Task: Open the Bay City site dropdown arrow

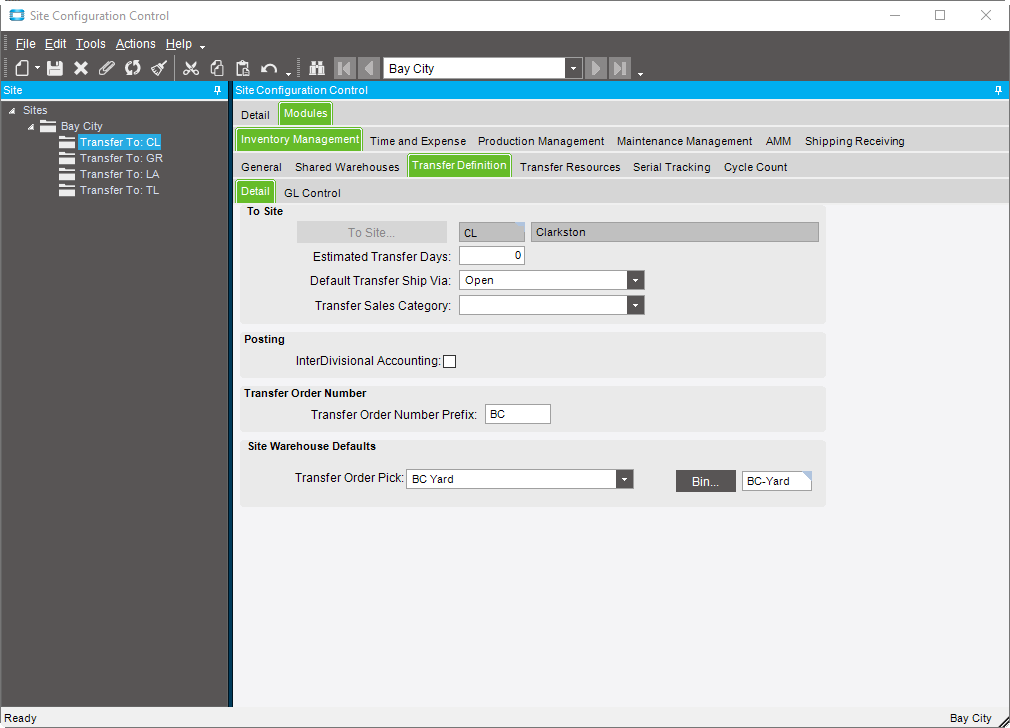Action: point(573,68)
